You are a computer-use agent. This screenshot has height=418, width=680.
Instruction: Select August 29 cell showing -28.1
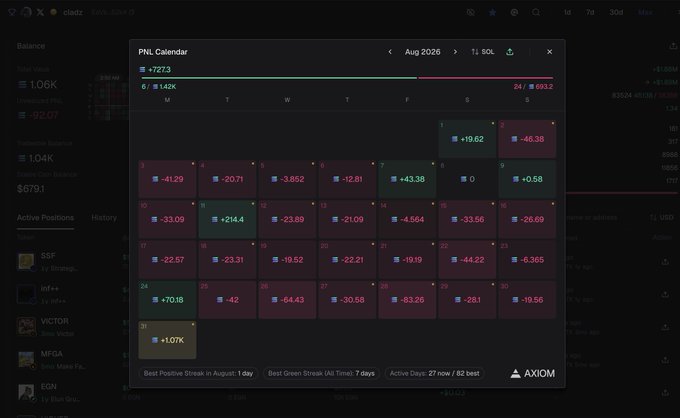[x=467, y=300]
